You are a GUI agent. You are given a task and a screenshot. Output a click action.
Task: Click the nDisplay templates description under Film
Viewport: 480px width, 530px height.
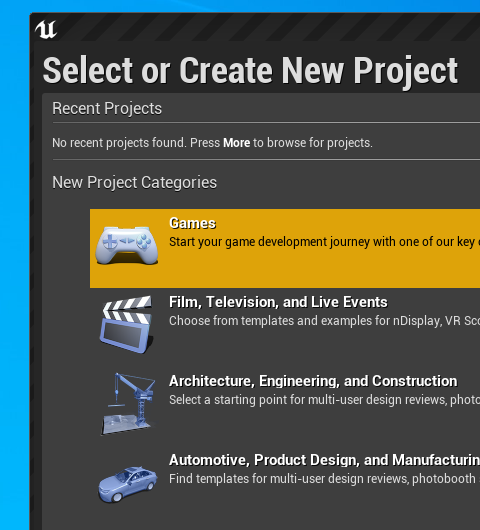click(325, 321)
